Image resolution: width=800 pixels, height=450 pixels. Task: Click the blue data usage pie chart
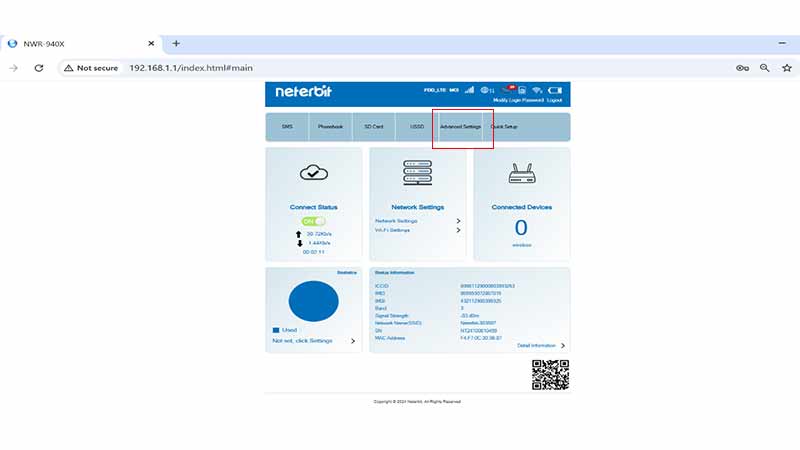[313, 301]
